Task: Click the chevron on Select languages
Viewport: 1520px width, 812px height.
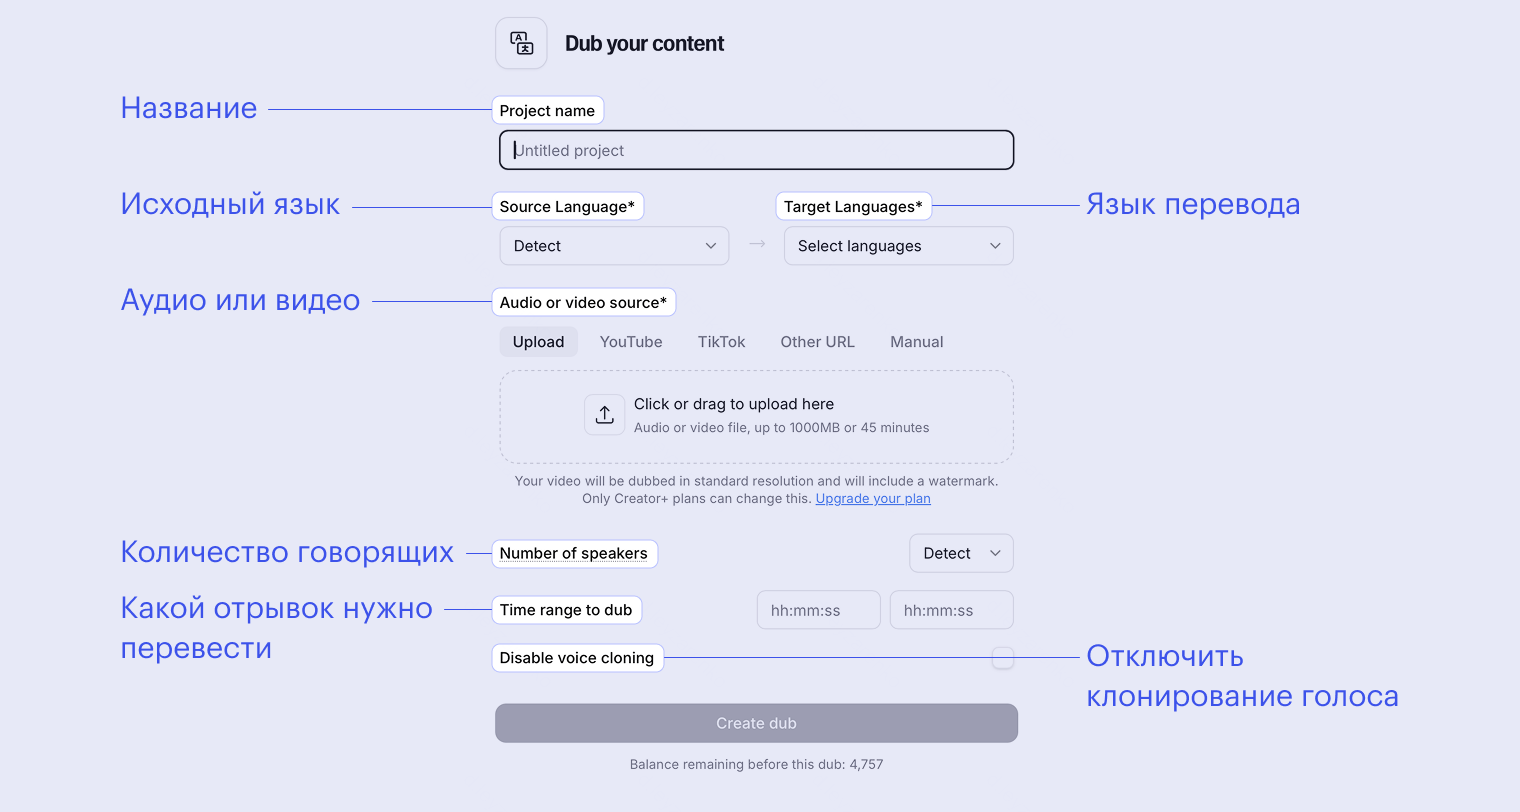Action: pyautogui.click(x=995, y=245)
